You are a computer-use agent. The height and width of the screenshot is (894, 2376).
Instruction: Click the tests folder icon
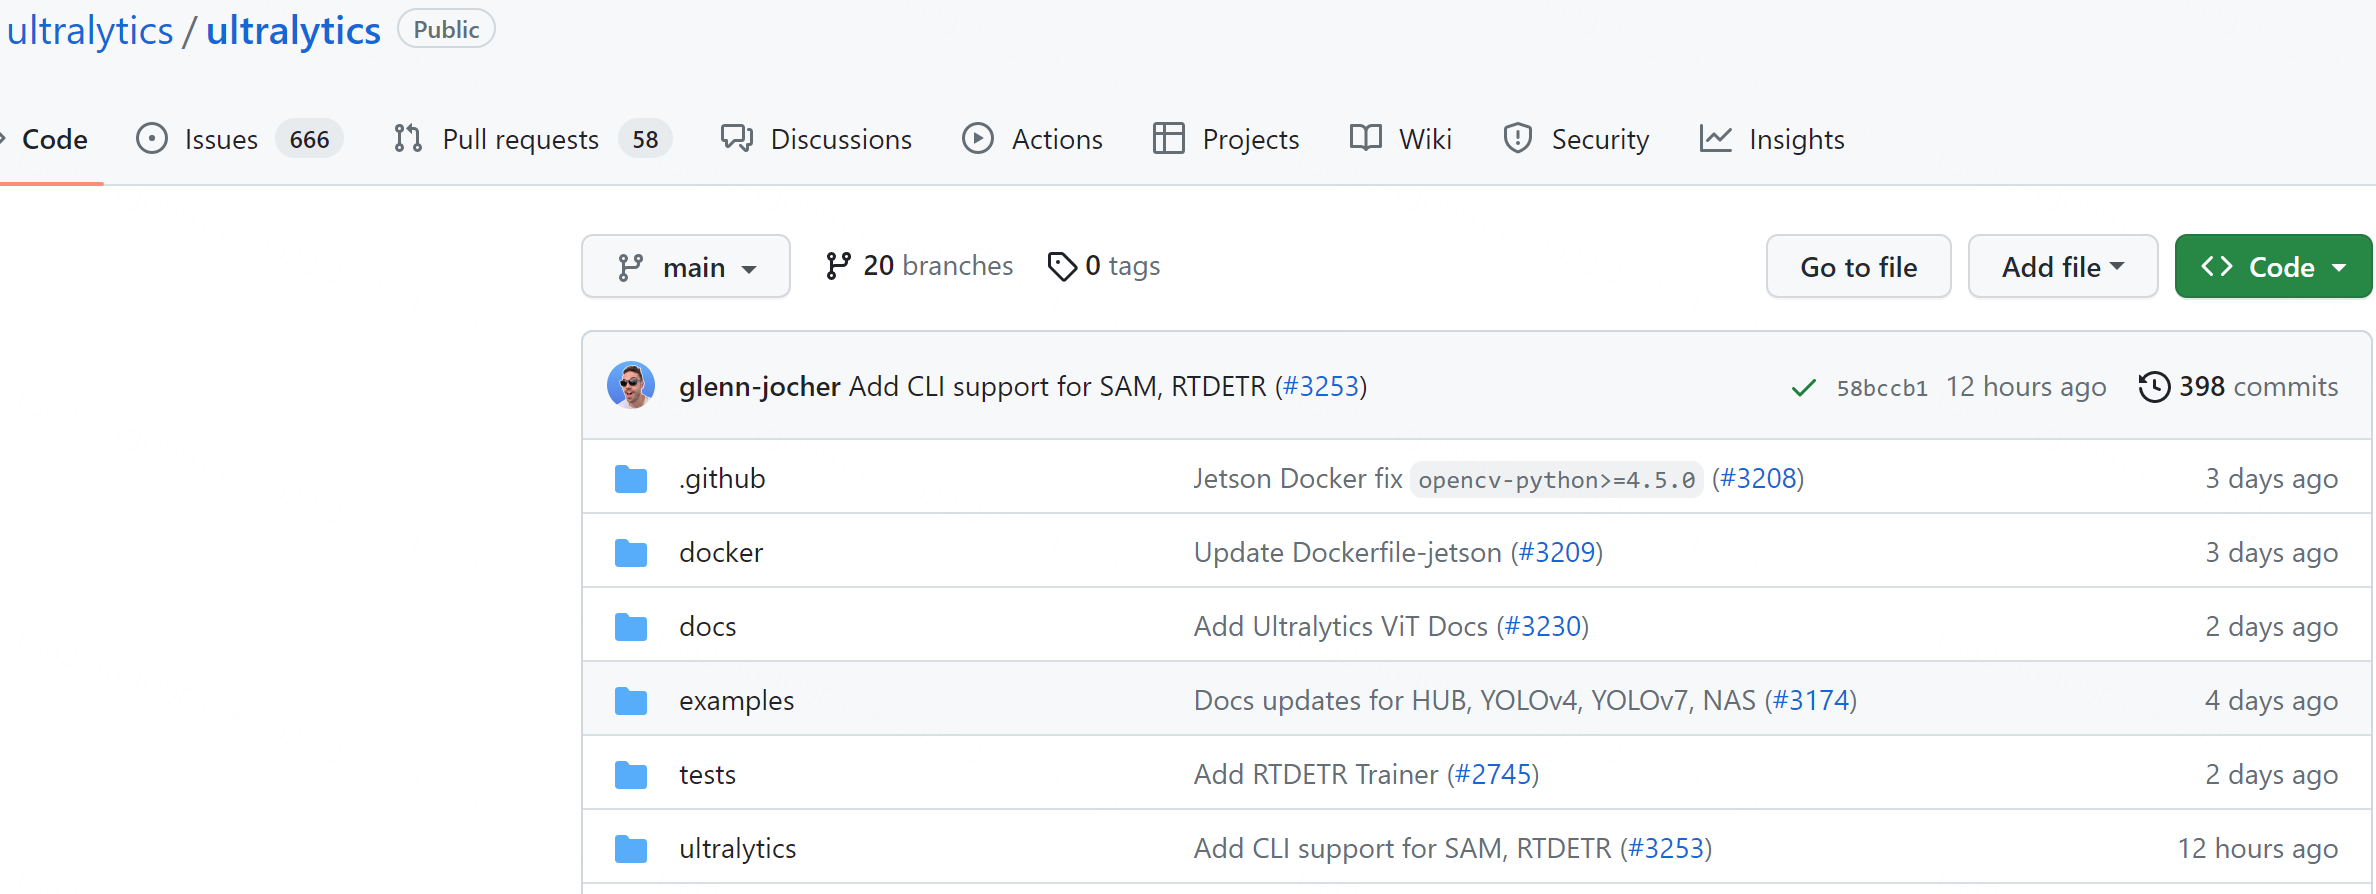[x=631, y=775]
